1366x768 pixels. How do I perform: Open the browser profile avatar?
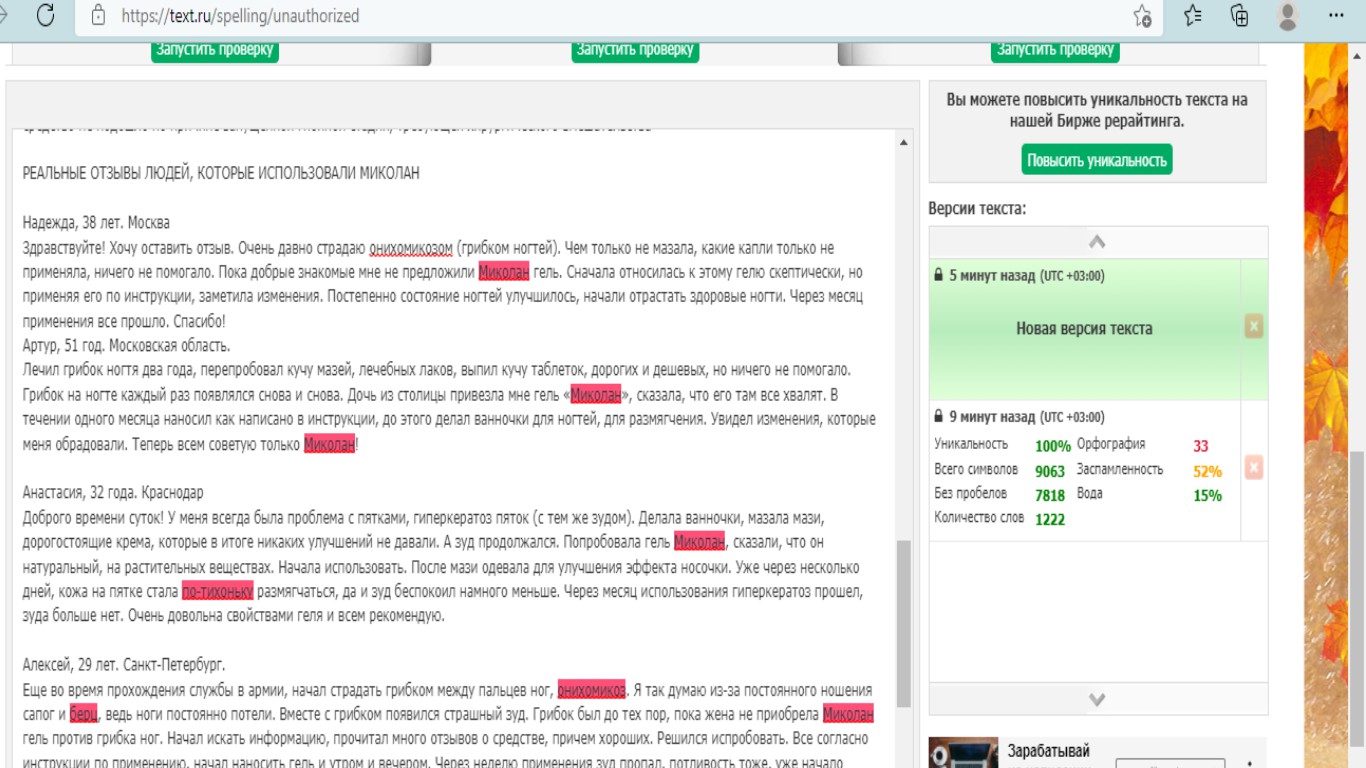[1288, 15]
